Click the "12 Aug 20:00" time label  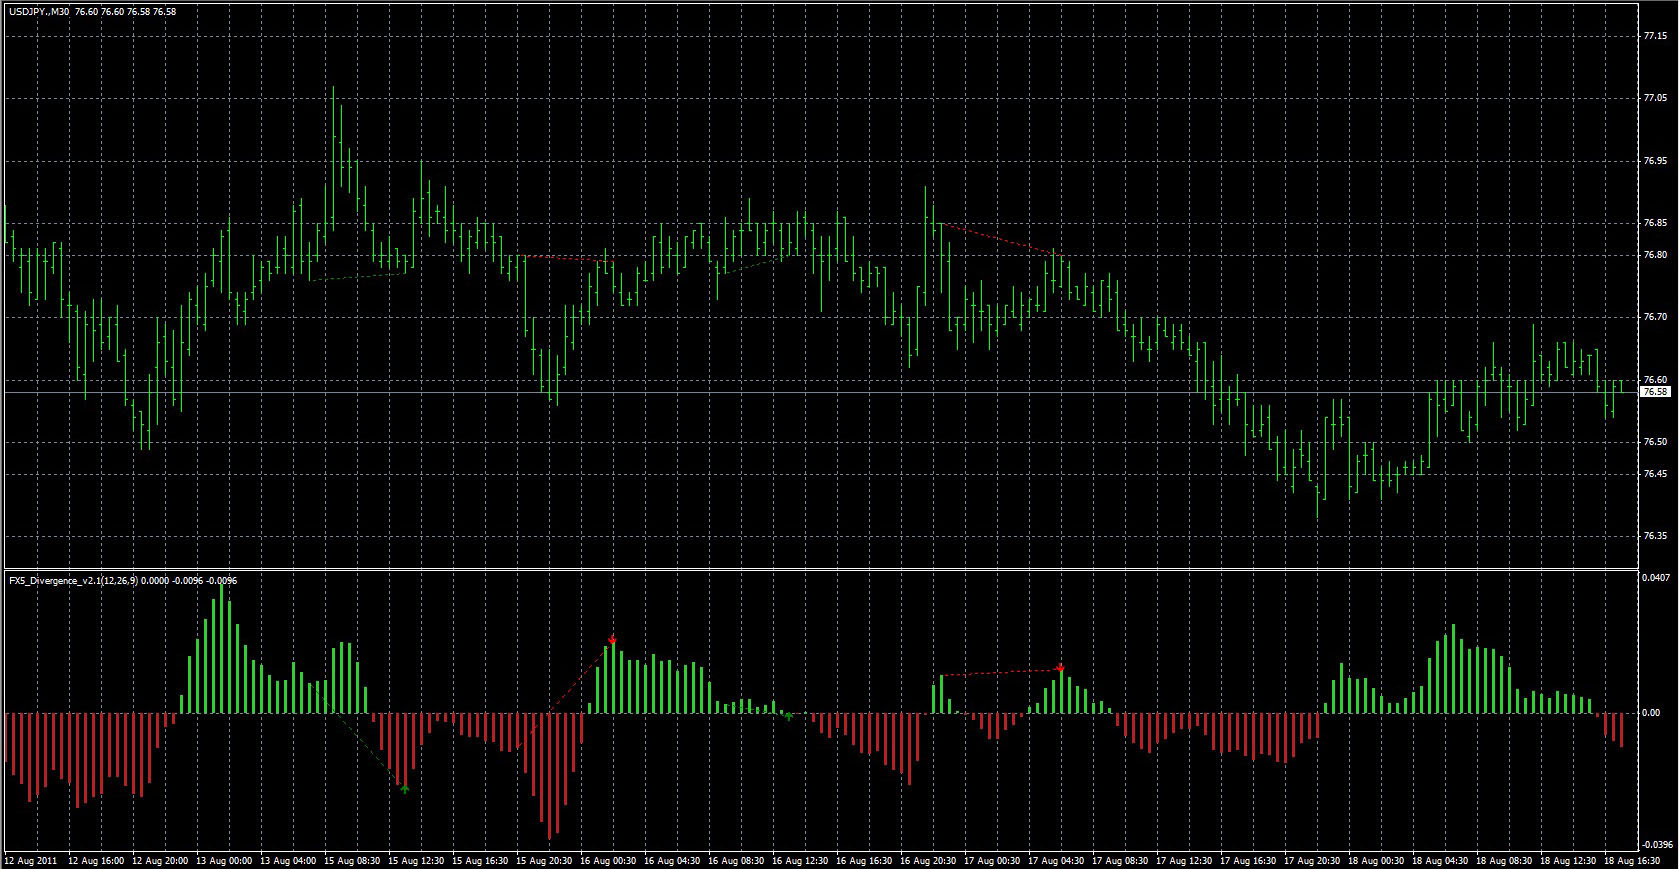coord(160,860)
